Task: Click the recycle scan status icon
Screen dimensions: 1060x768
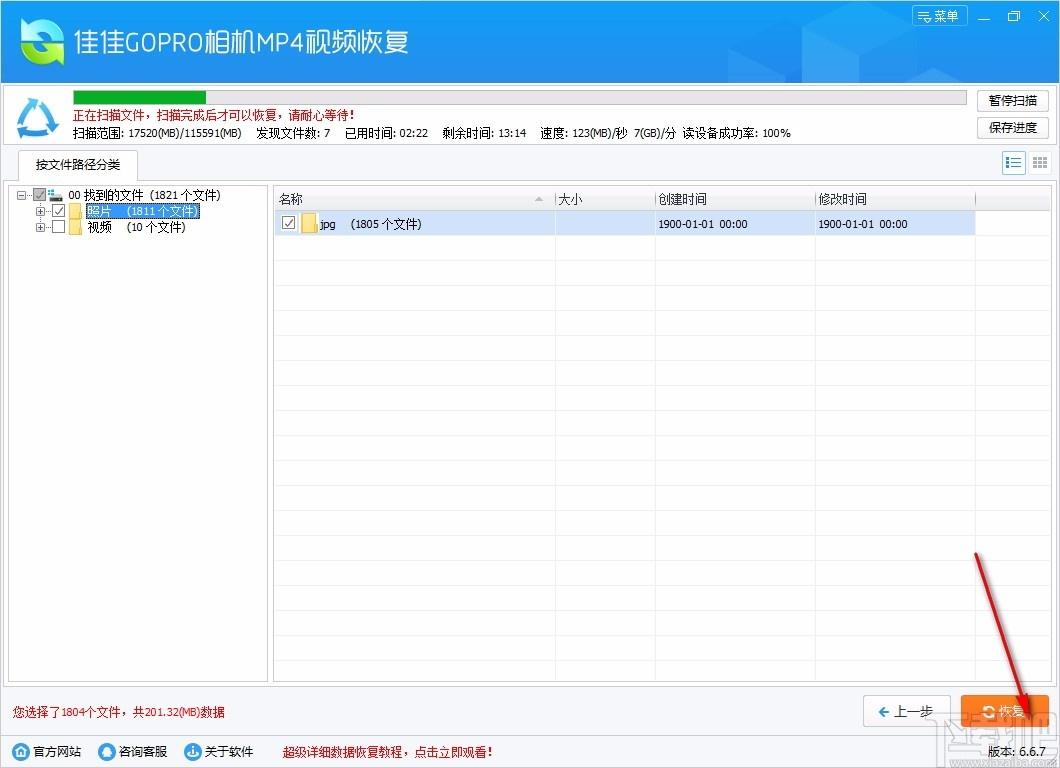Action: click(37, 117)
